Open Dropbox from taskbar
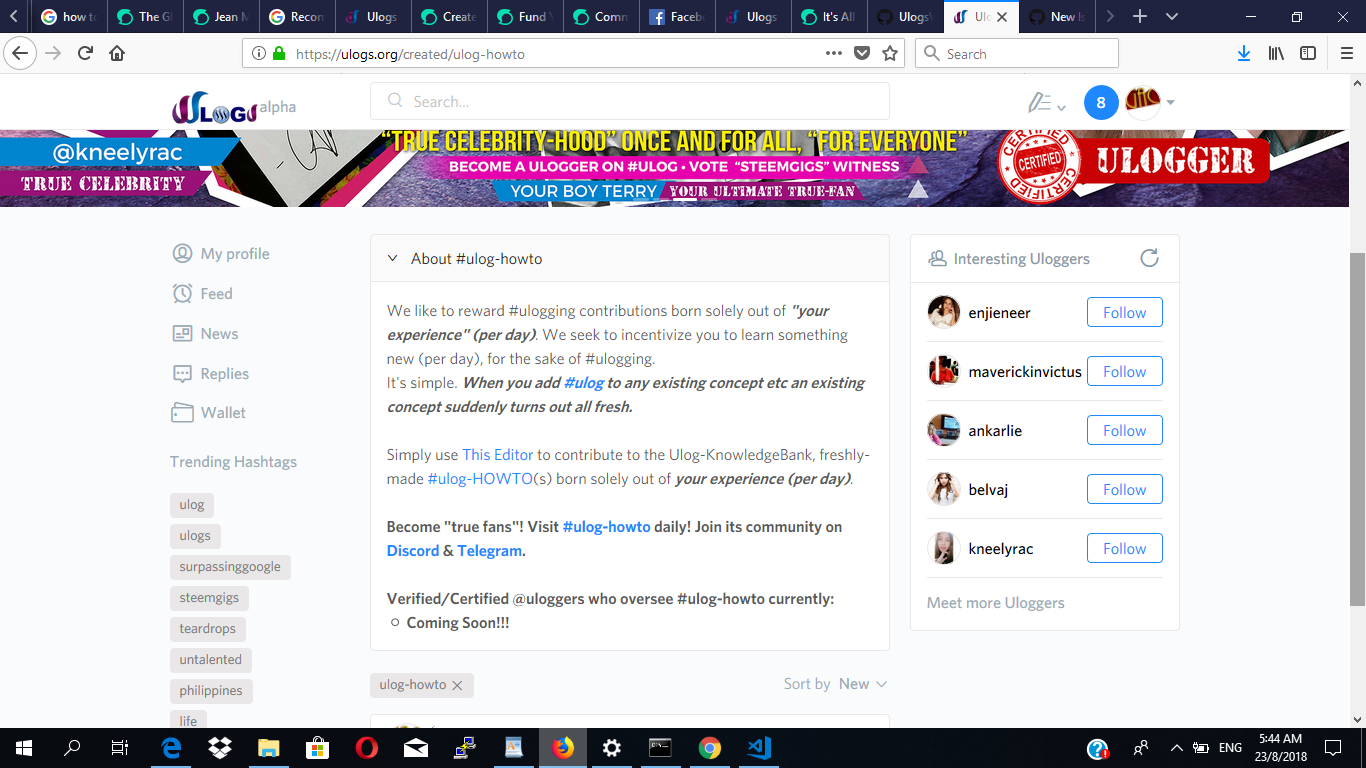1366x768 pixels. point(220,747)
